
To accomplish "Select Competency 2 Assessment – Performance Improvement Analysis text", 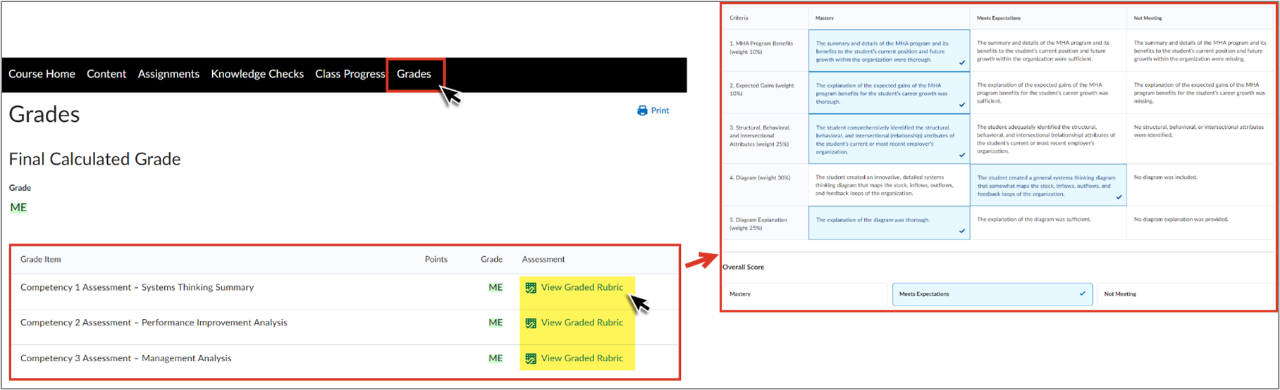I will pyautogui.click(x=154, y=323).
